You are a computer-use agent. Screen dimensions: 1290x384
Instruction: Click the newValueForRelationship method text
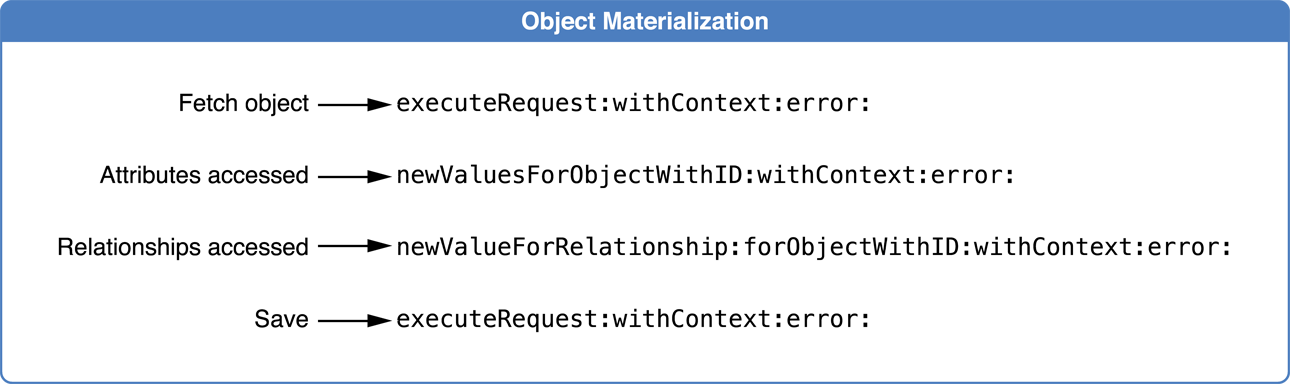[x=568, y=247]
